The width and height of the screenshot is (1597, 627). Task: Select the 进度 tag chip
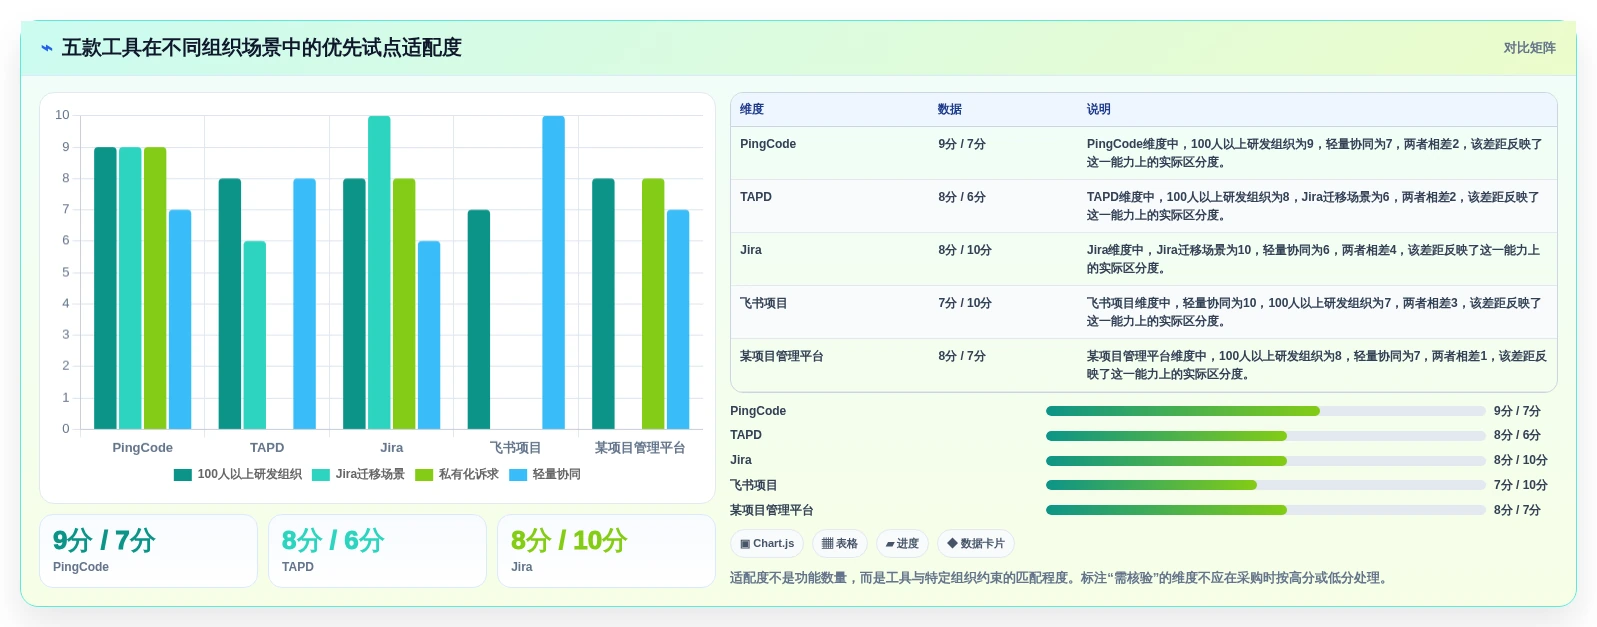[x=902, y=543]
